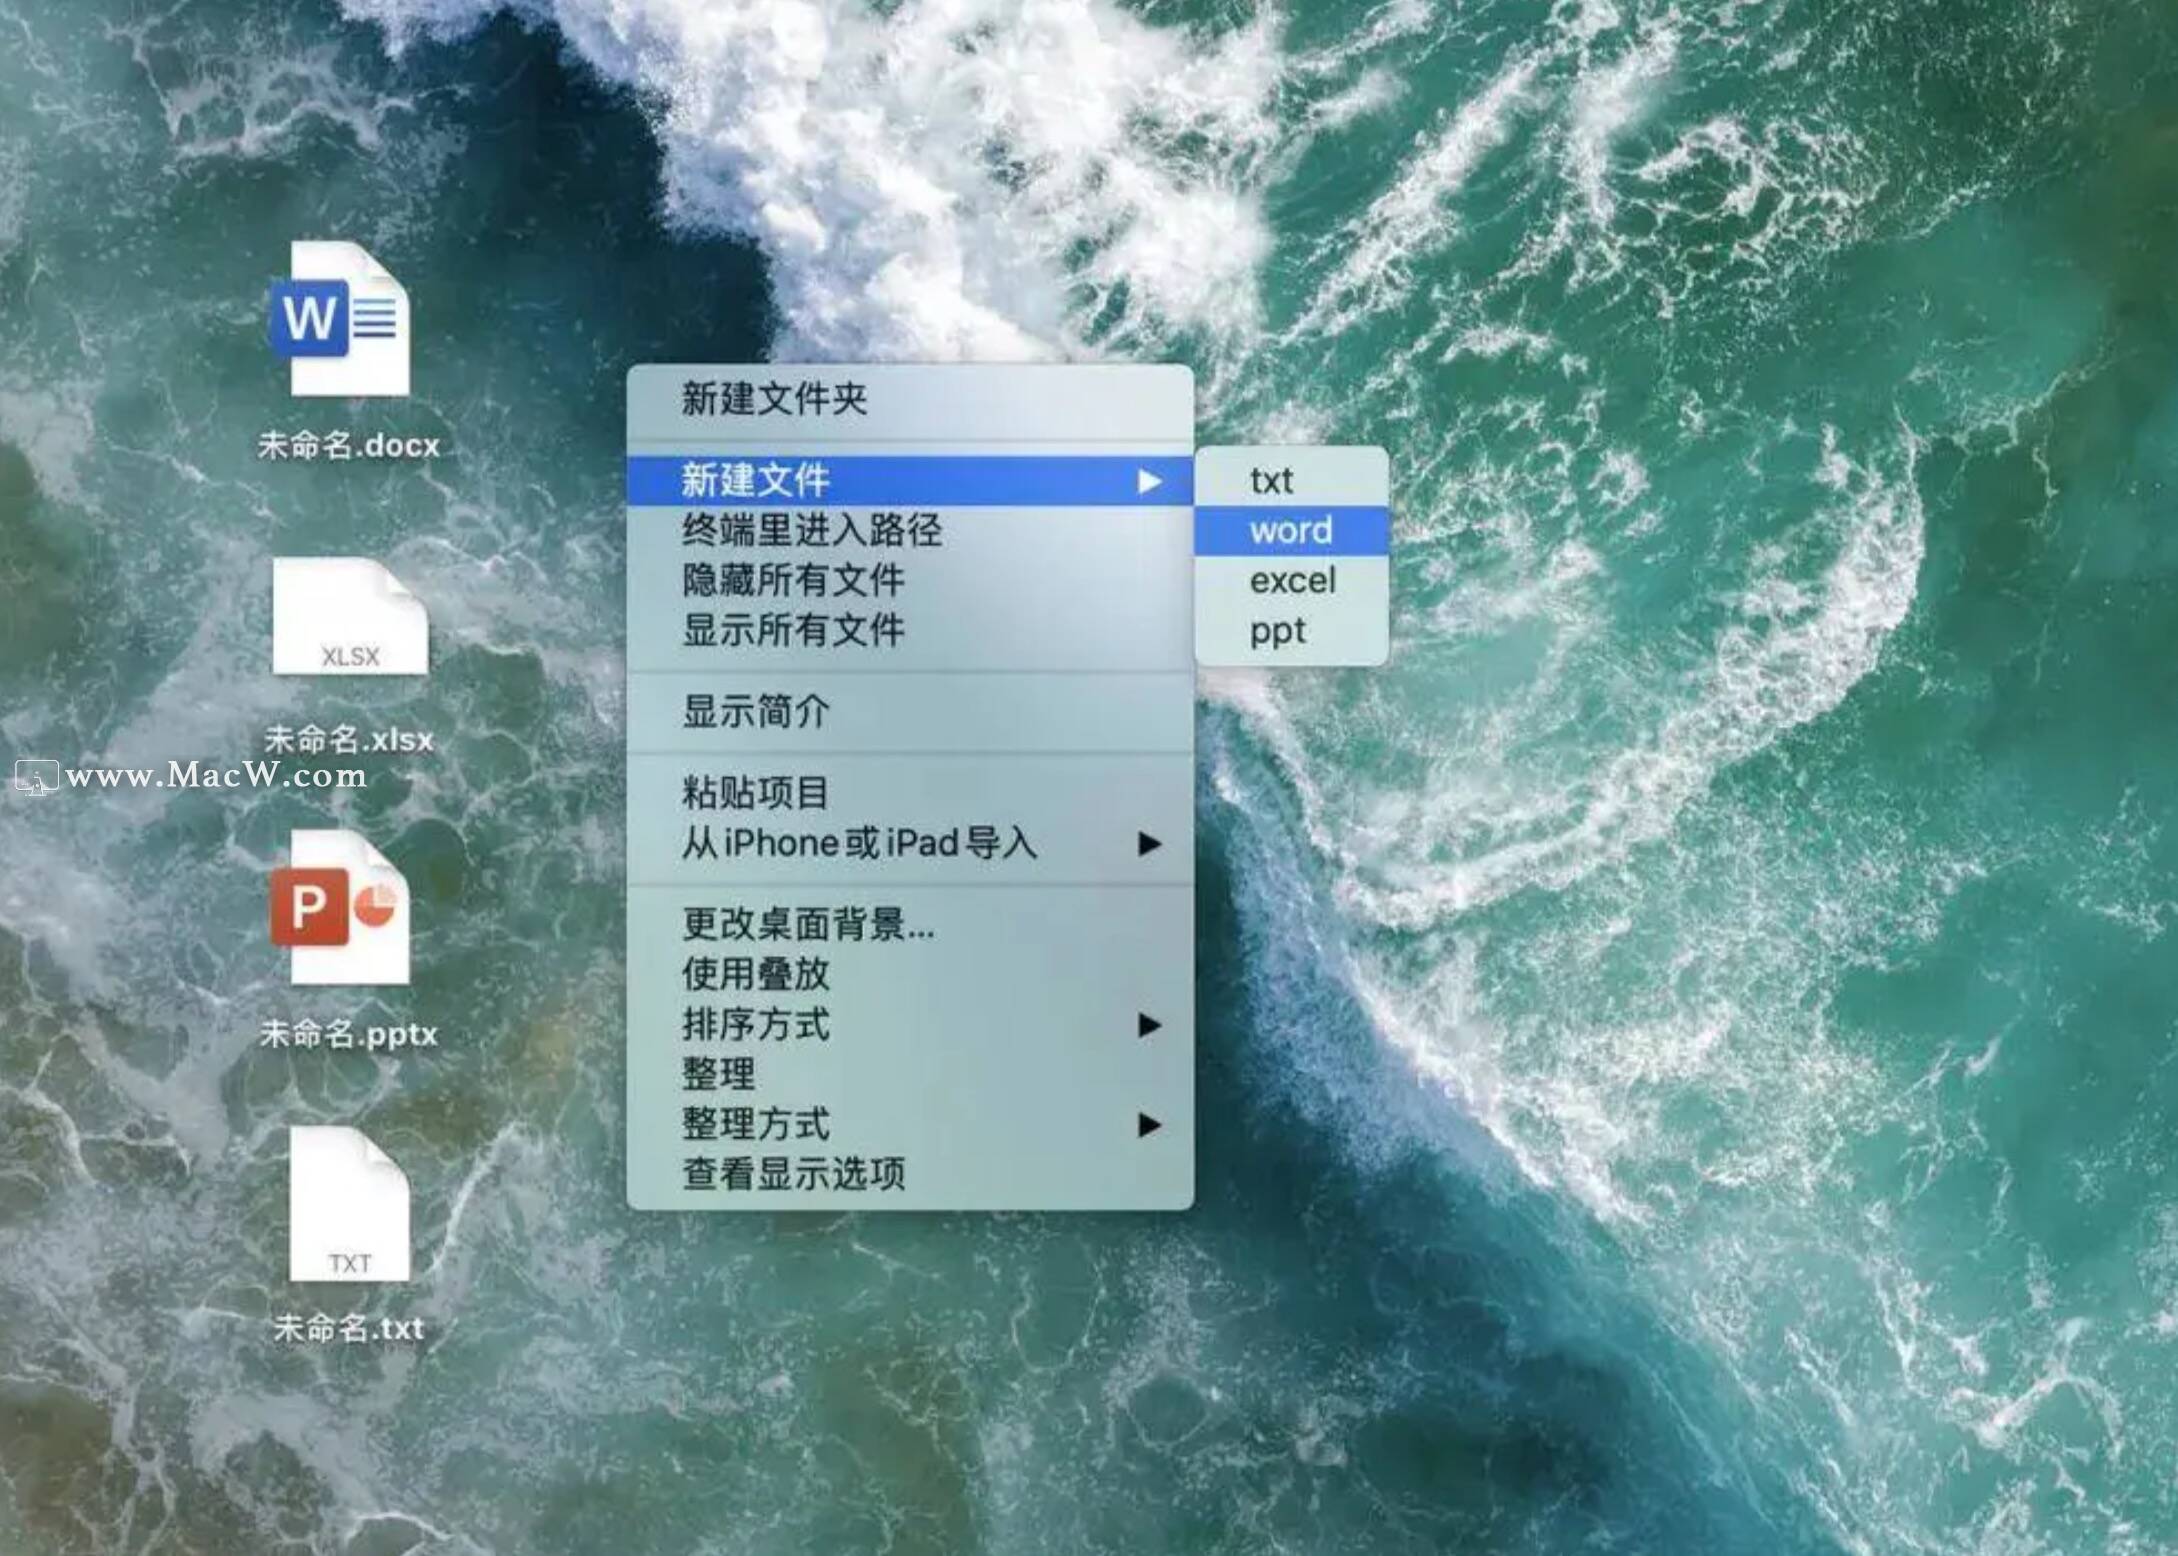2178x1556 pixels.
Task: Select the 未命名.xlsx file icon
Action: (x=349, y=618)
